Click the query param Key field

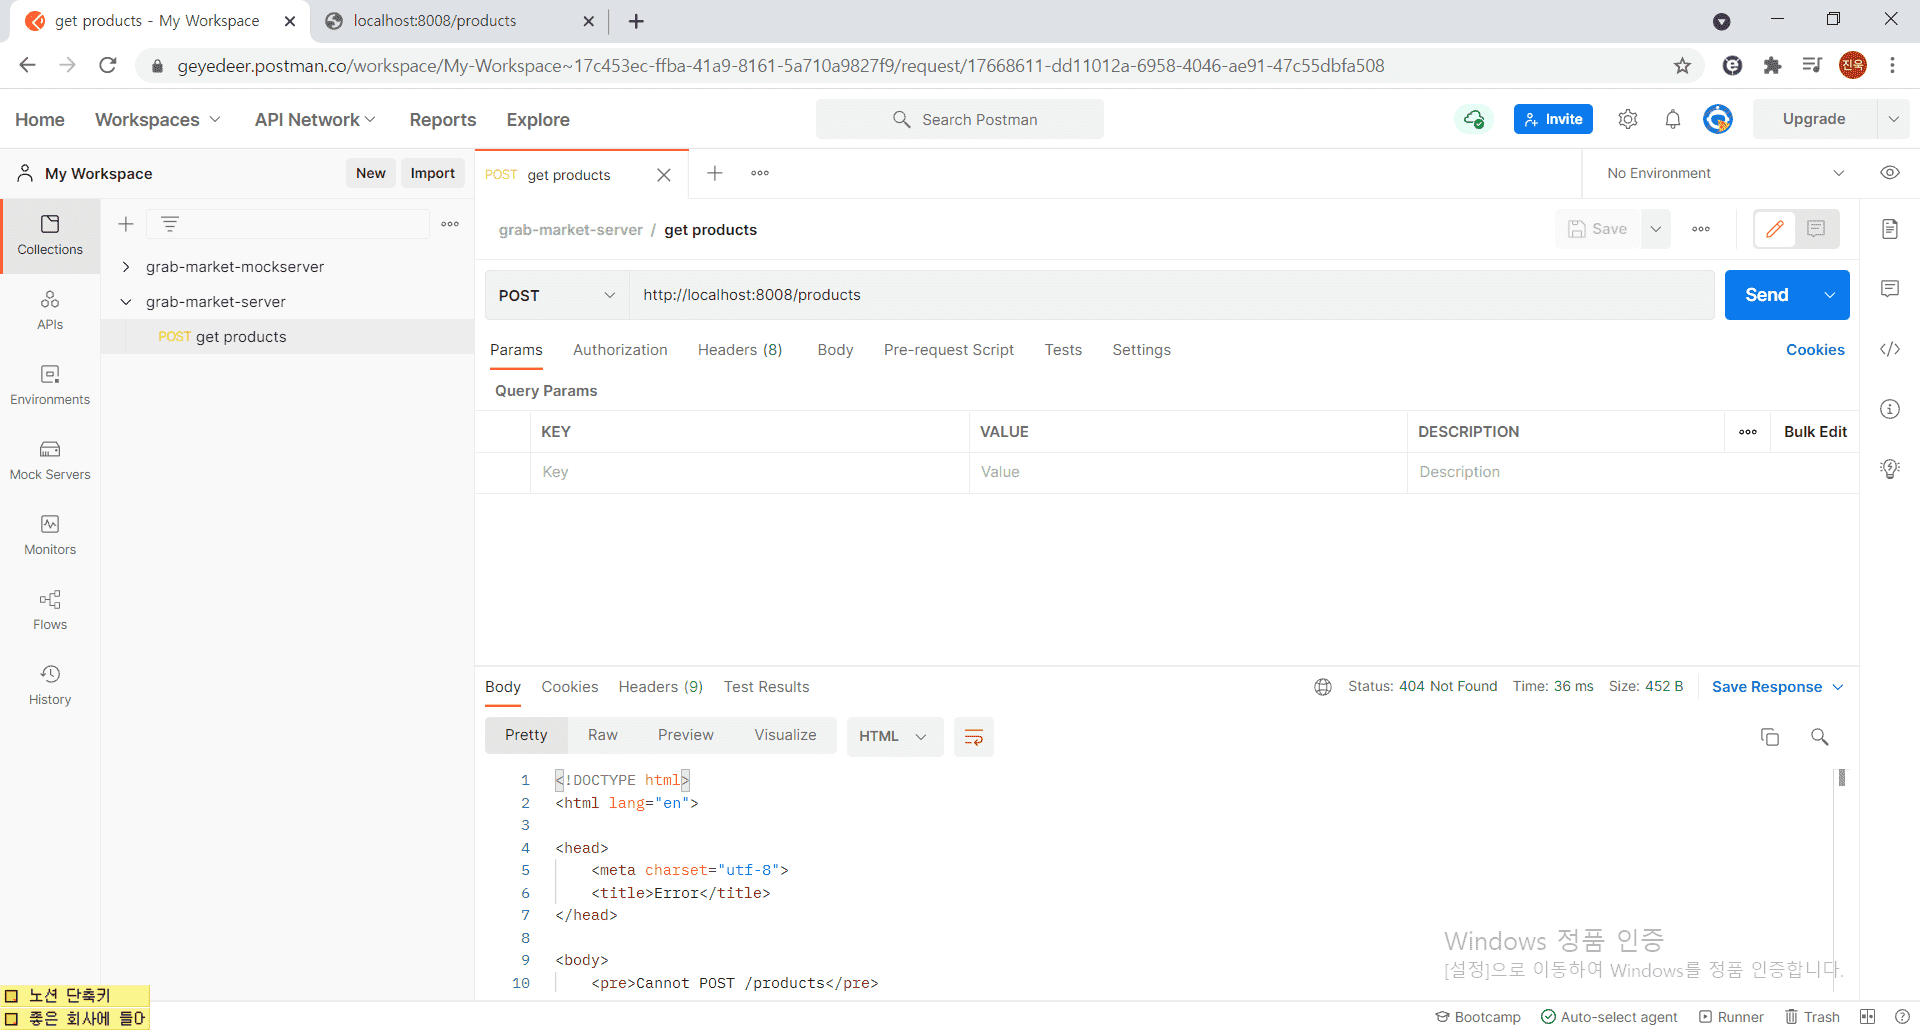[750, 472]
